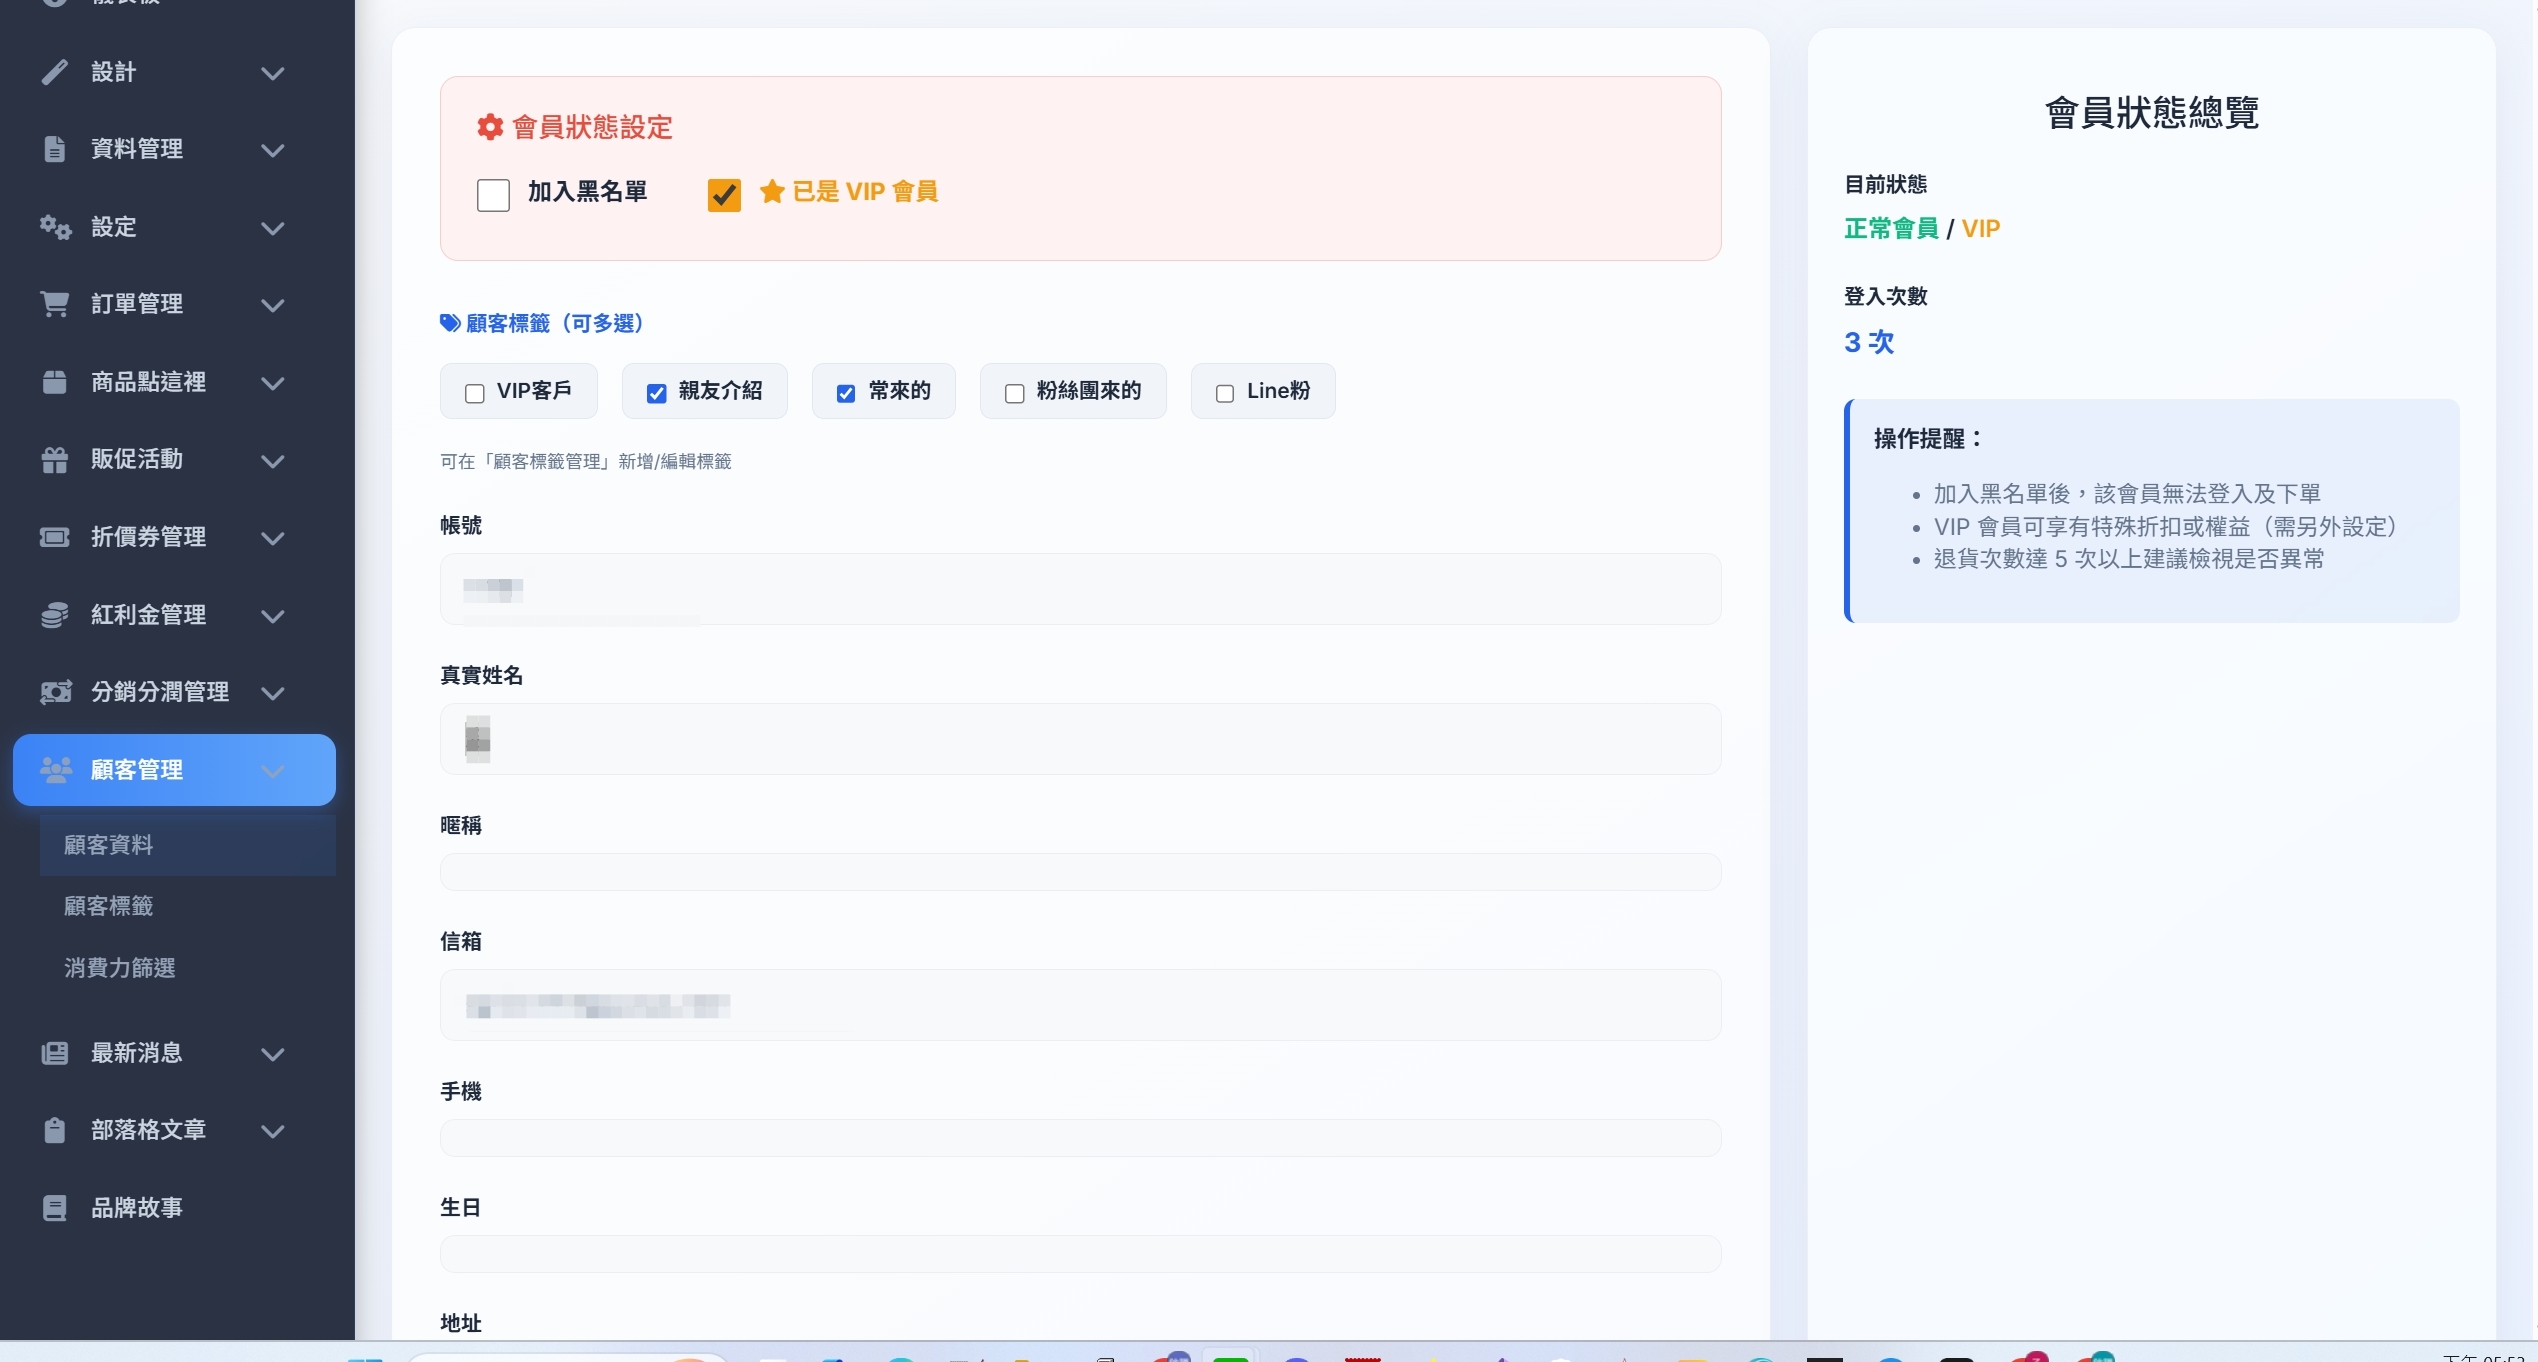
Task: Click the tag icon beside 顧客標籤（可多選）
Action: coord(448,322)
